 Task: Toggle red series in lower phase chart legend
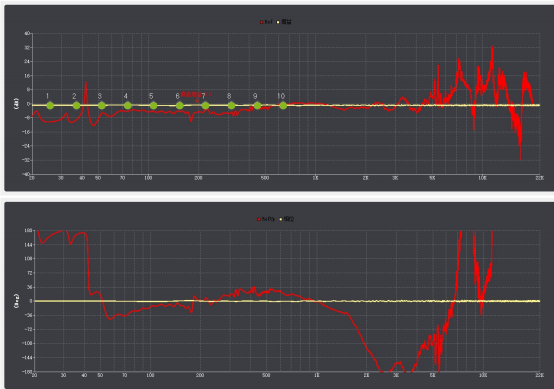[x=266, y=219]
